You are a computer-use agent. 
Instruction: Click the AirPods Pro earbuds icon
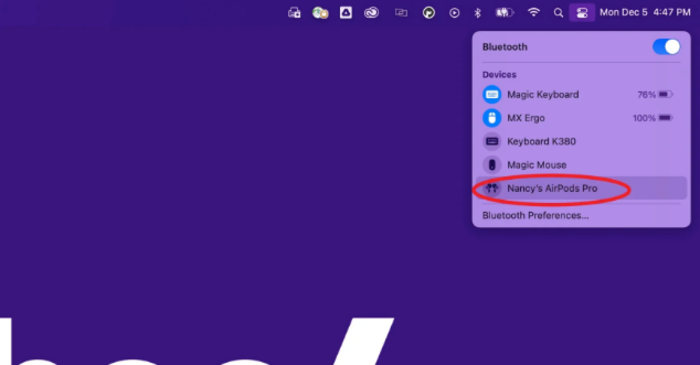[x=492, y=188]
